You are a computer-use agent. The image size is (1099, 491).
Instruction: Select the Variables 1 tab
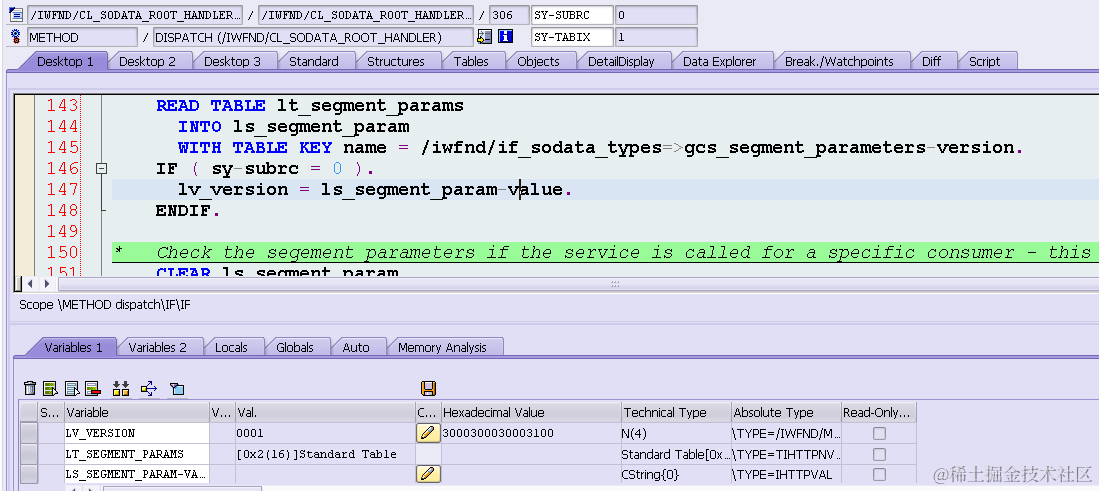pos(73,347)
